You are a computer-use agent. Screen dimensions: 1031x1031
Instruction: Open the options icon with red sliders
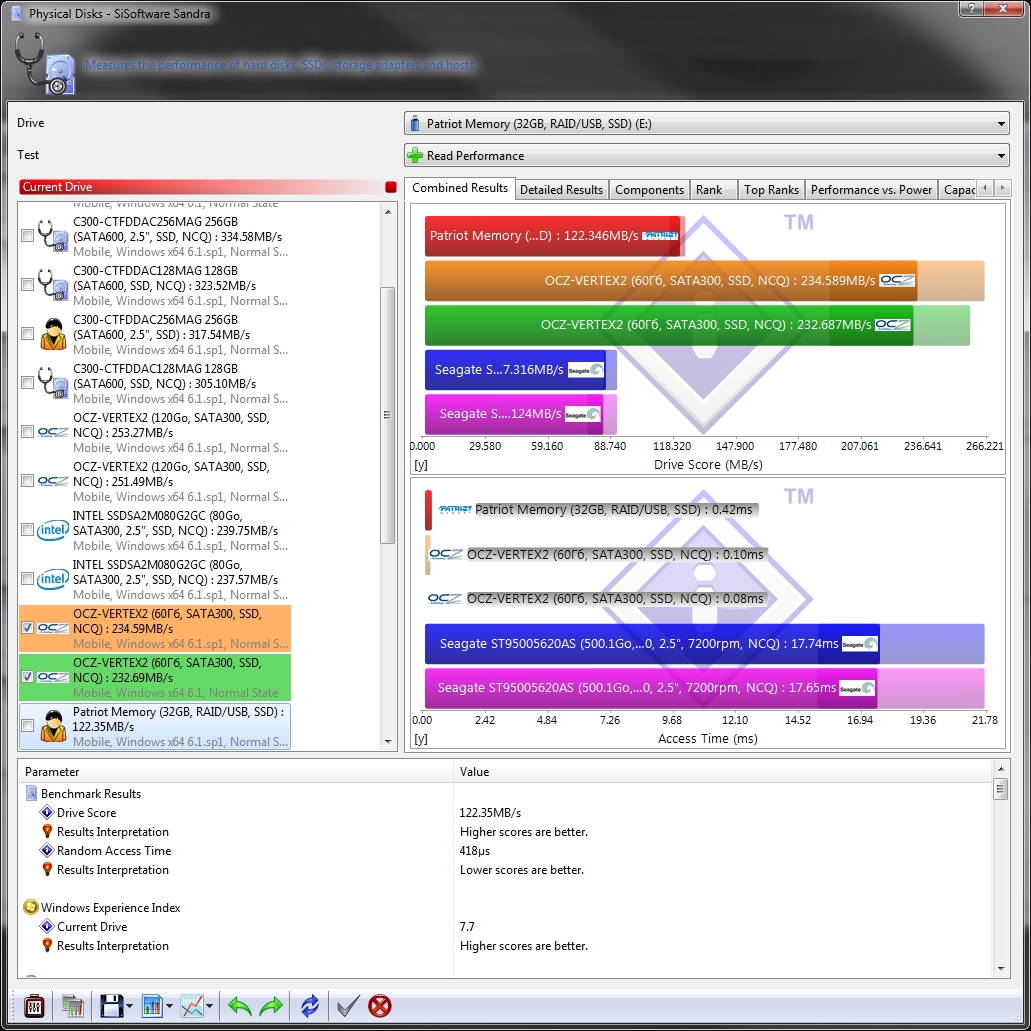34,1006
